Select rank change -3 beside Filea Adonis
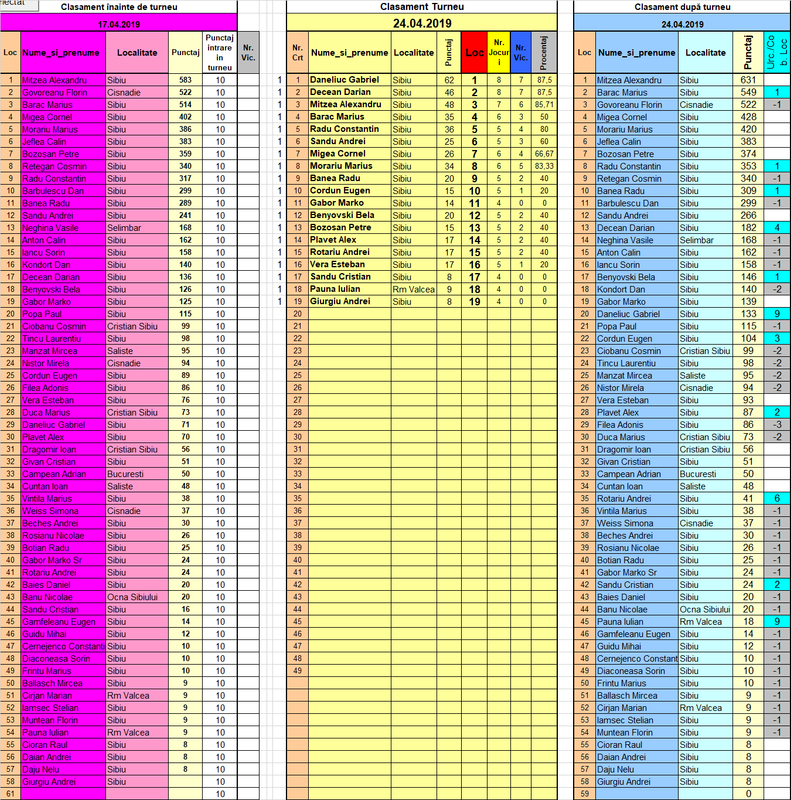The image size is (791, 800). [777, 424]
